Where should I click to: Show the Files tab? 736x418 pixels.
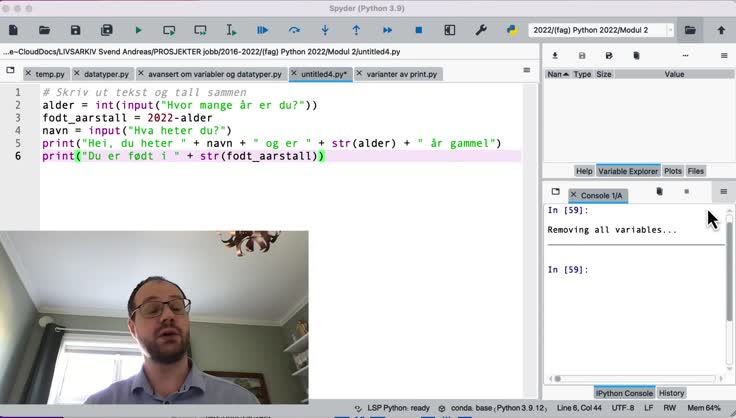[x=696, y=171]
